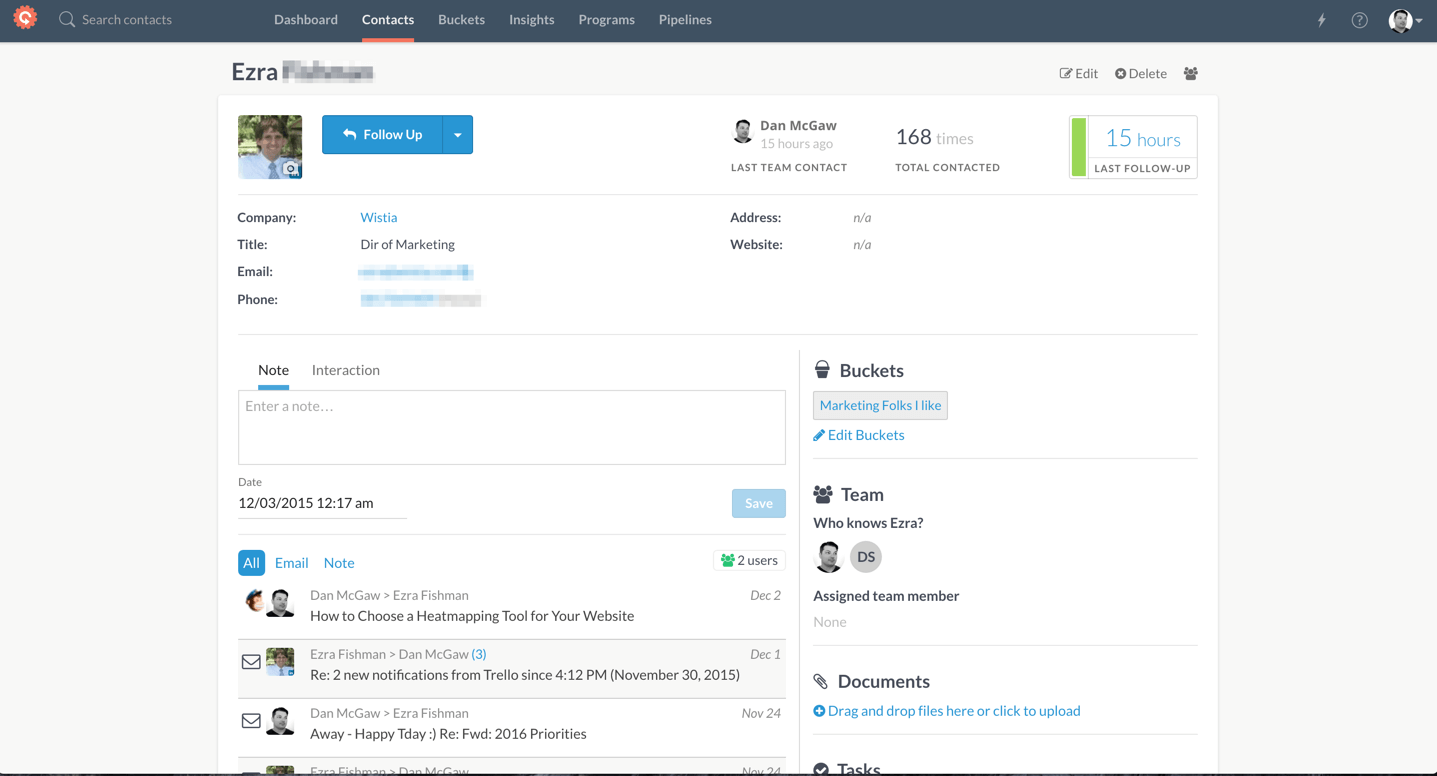Click the contact profile photo
The image size is (1437, 776).
click(x=270, y=147)
